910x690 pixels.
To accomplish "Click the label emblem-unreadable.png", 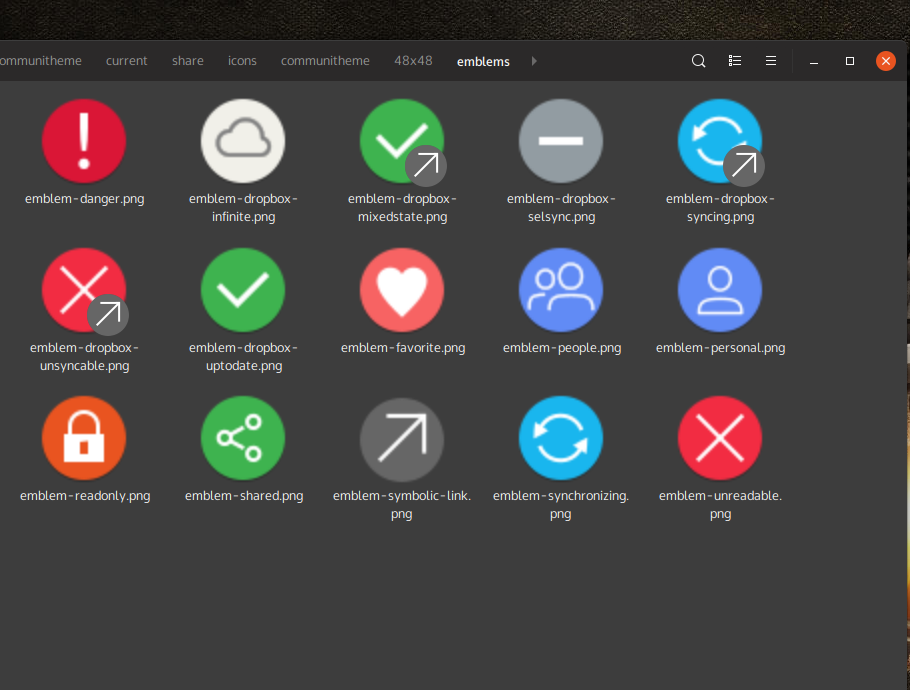I will [720, 505].
